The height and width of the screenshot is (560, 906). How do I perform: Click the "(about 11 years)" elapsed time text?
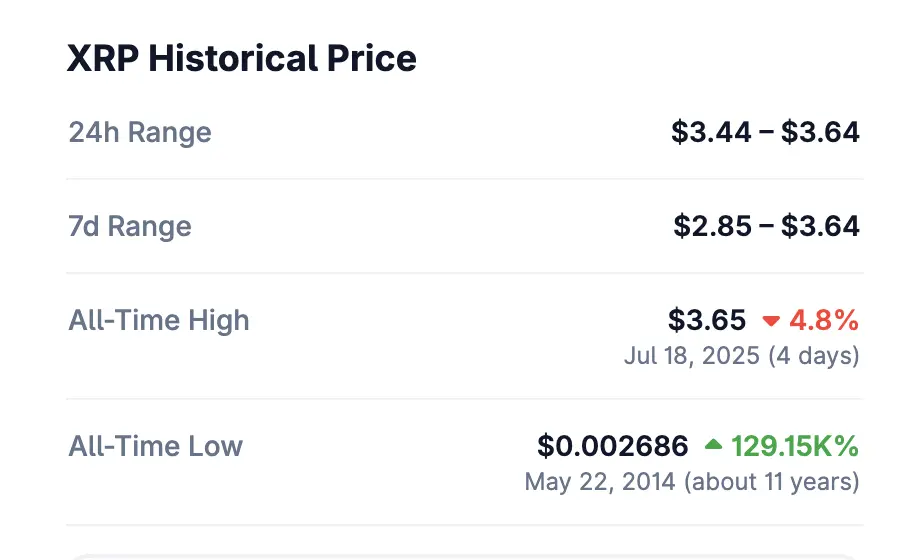772,481
